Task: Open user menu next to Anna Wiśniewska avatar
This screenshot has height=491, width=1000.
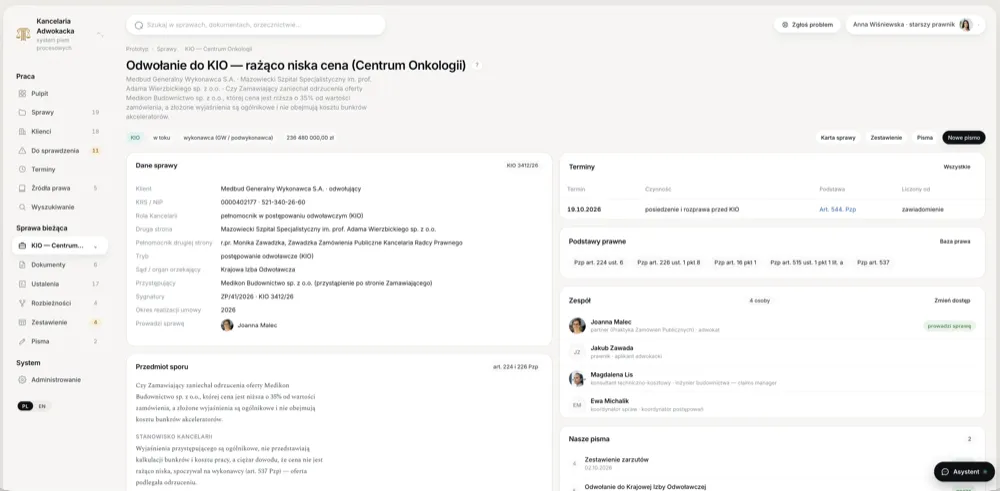Action: tap(978, 25)
